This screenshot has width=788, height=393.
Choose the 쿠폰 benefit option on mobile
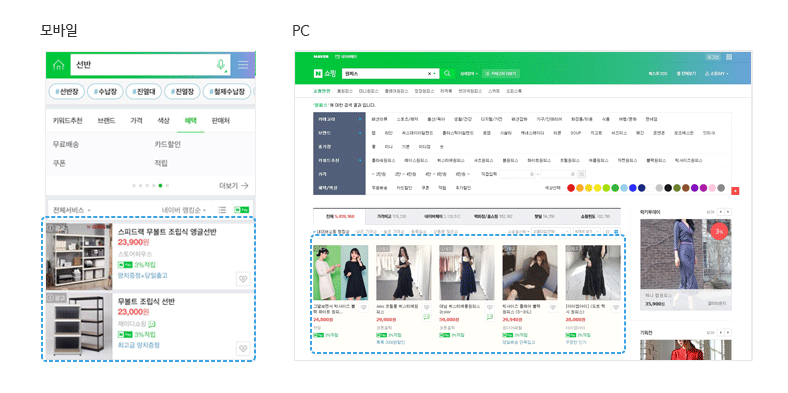tap(59, 163)
